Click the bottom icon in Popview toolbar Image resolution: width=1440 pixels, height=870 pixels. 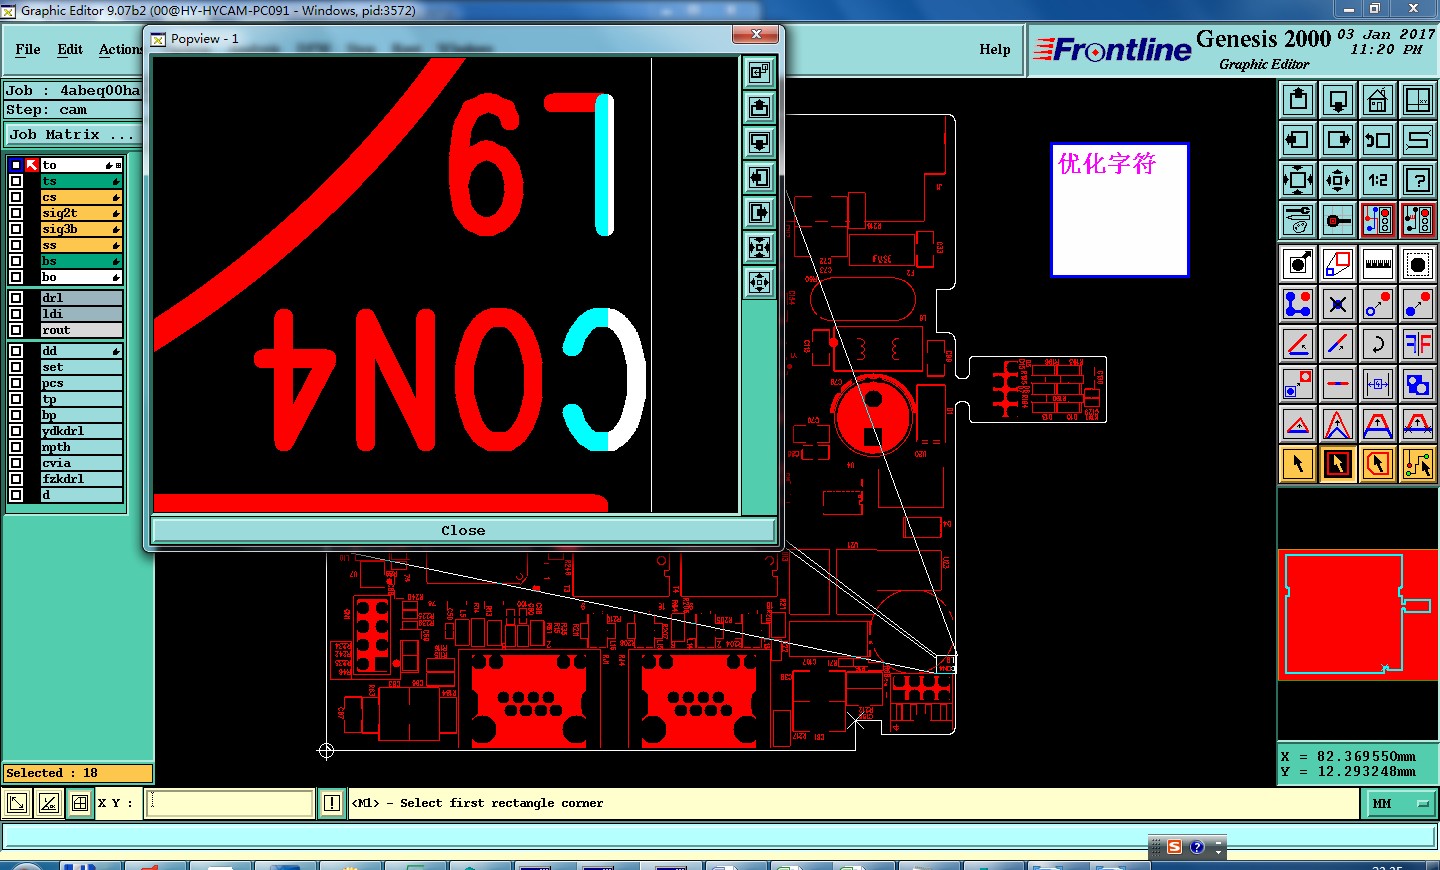pyautogui.click(x=759, y=282)
